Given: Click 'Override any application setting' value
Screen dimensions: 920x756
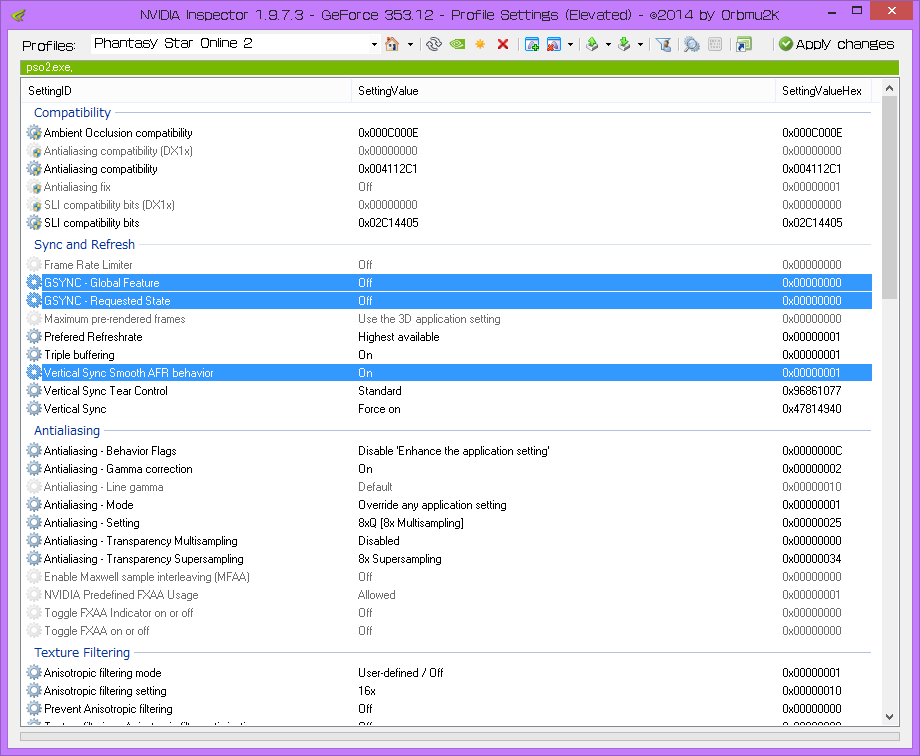Looking at the screenshot, I should point(432,505).
